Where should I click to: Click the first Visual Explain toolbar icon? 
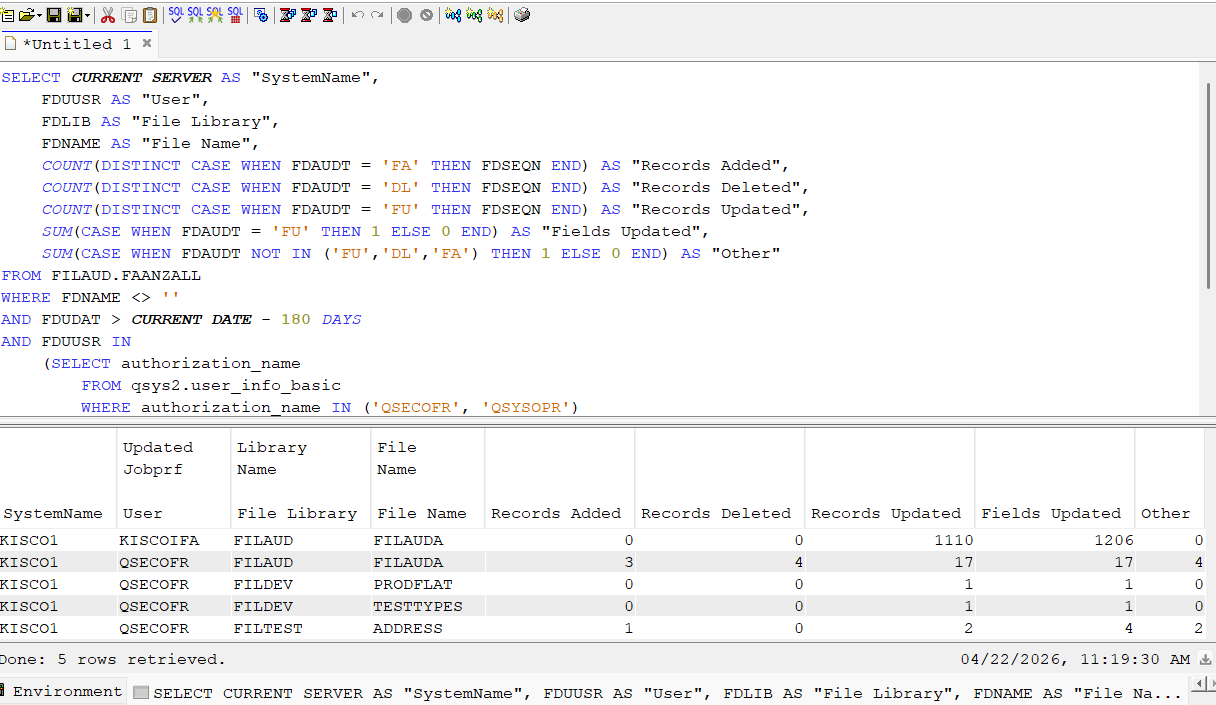453,15
